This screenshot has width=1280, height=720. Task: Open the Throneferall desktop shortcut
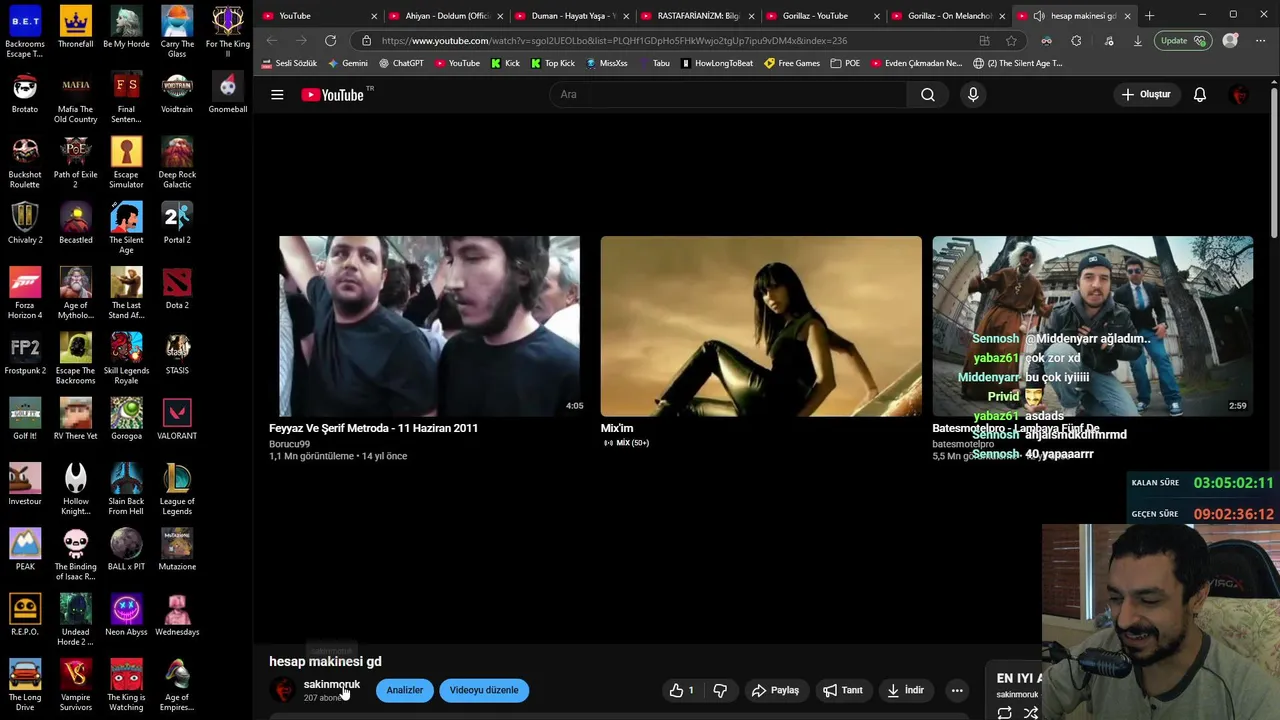click(x=75, y=27)
